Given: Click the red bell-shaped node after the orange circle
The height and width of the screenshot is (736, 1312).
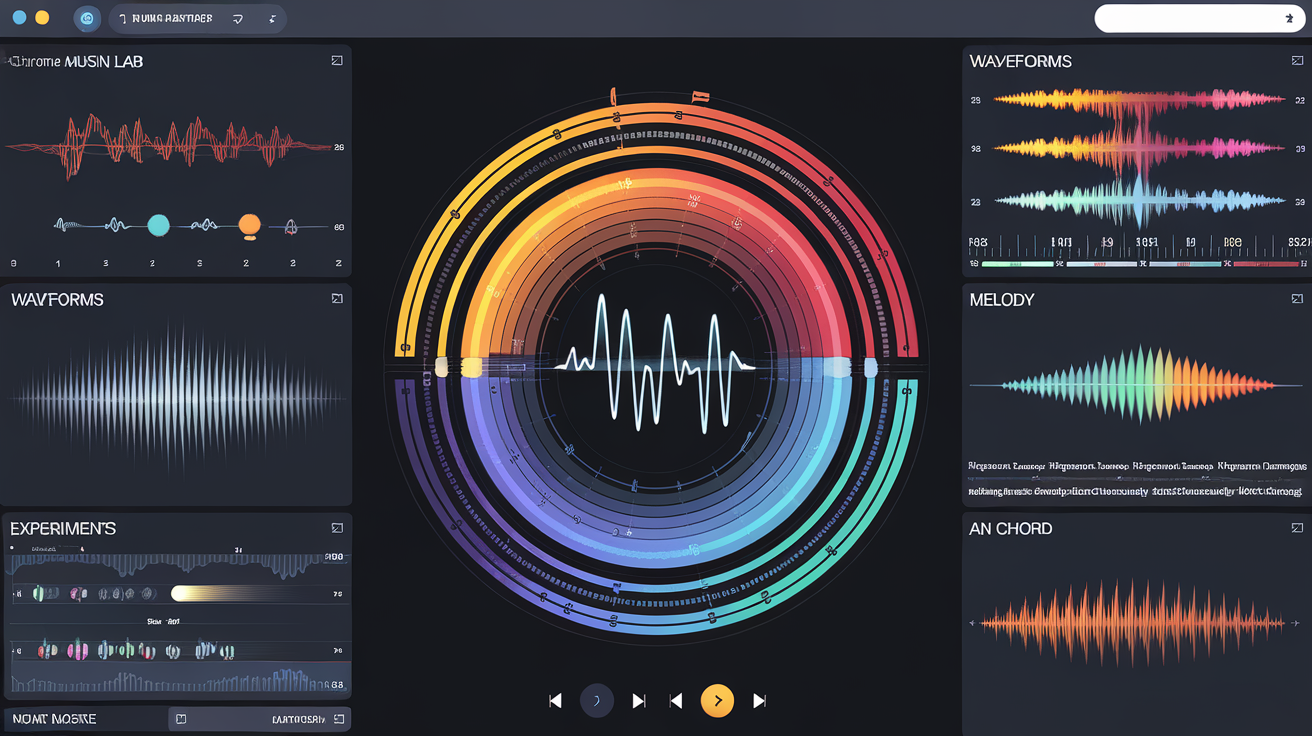Looking at the screenshot, I should (290, 227).
